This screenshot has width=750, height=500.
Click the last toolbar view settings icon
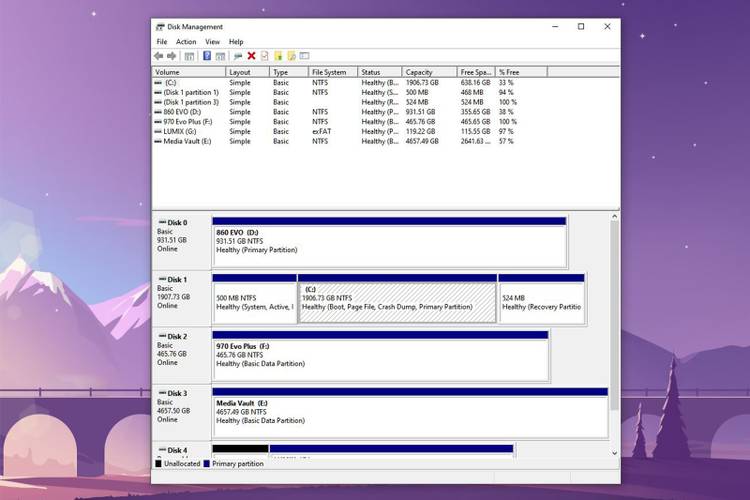[x=304, y=56]
